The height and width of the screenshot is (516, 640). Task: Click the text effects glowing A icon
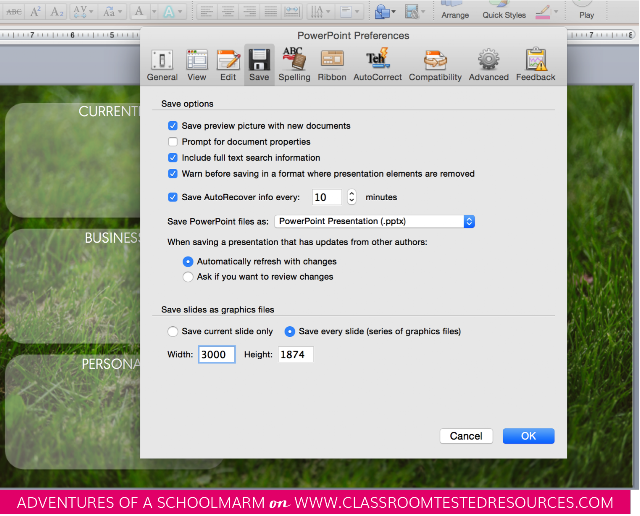(x=169, y=11)
